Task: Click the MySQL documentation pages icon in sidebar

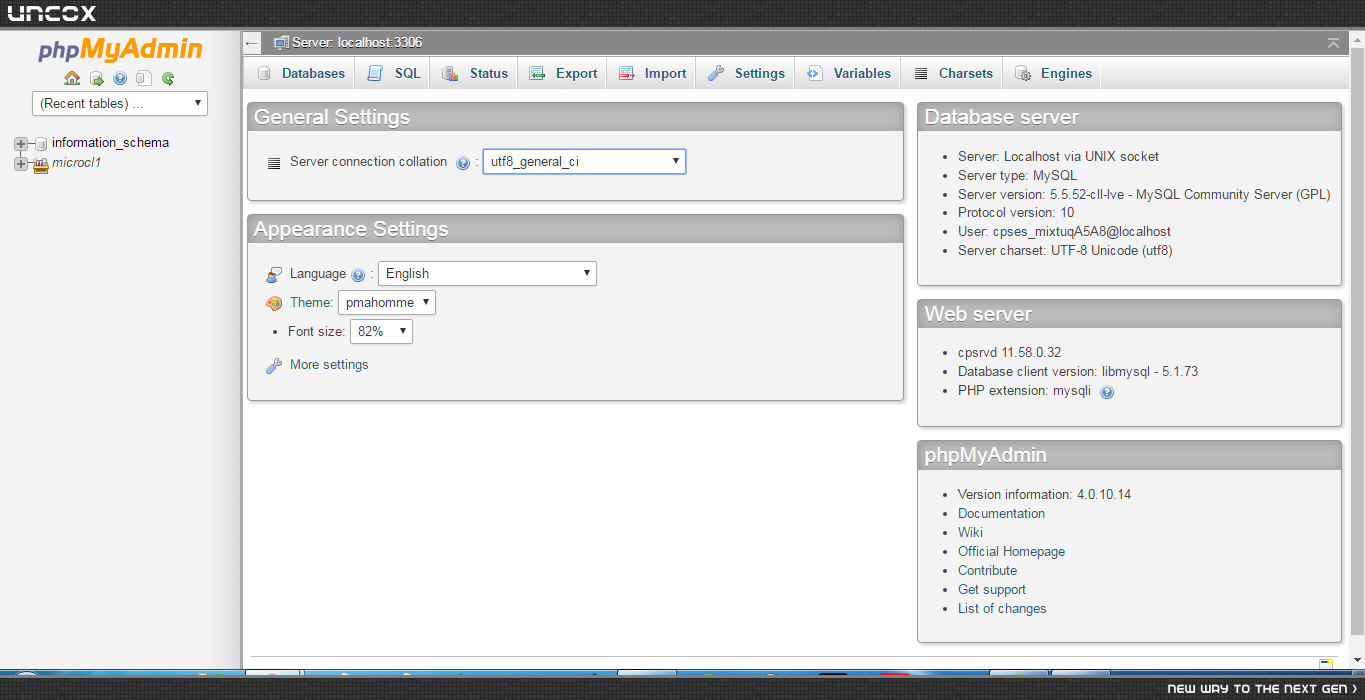Action: tap(144, 78)
